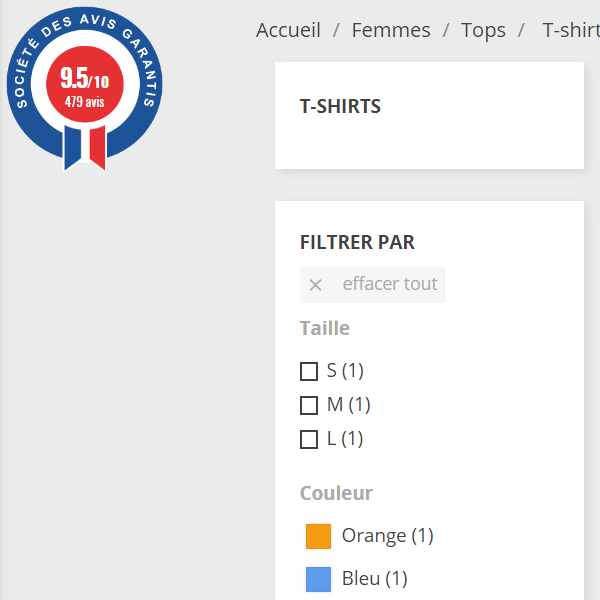Click the T-shirts breadcrumb item
The width and height of the screenshot is (600, 600).
[570, 30]
